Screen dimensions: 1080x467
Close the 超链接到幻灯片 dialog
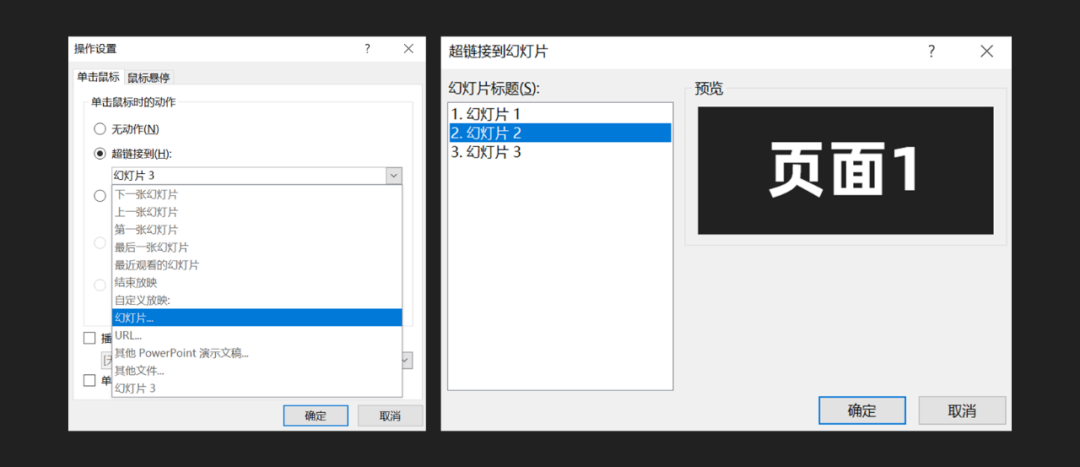[987, 52]
